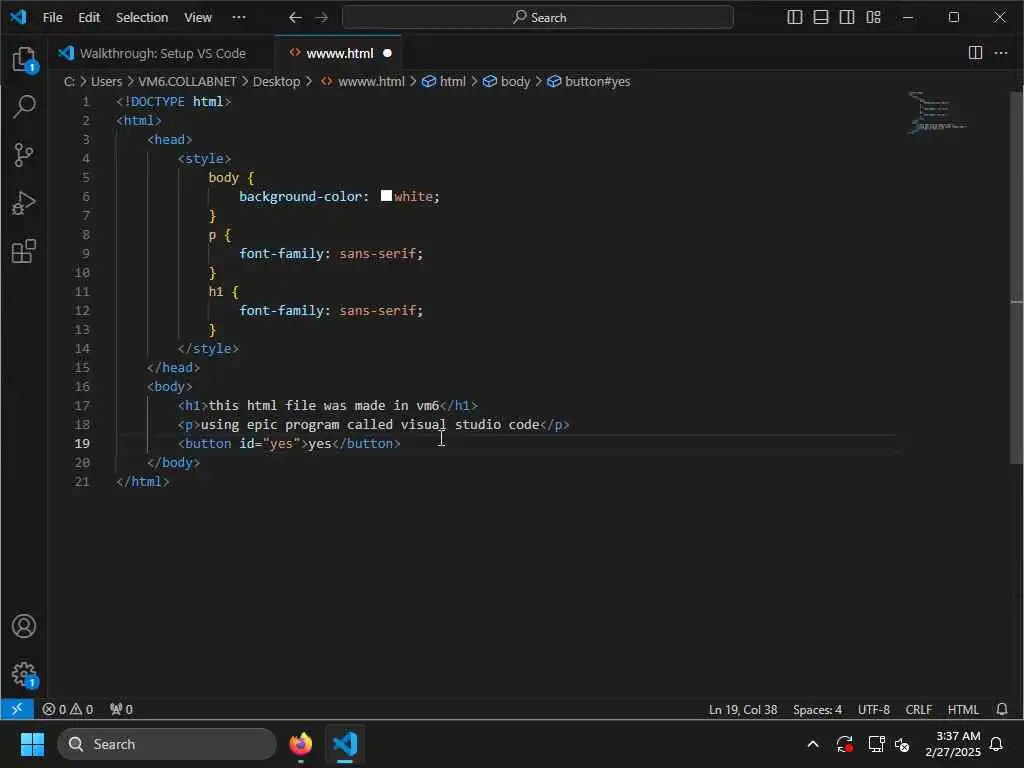The image size is (1024, 768).
Task: Open the Edit menu
Action: [x=89, y=18]
